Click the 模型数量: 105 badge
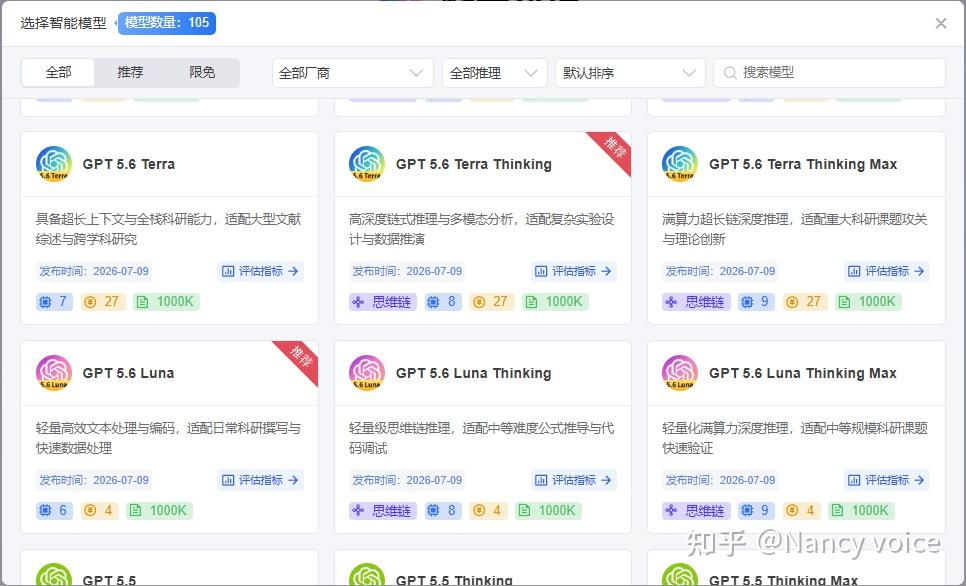This screenshot has height=586, width=966. (x=167, y=23)
